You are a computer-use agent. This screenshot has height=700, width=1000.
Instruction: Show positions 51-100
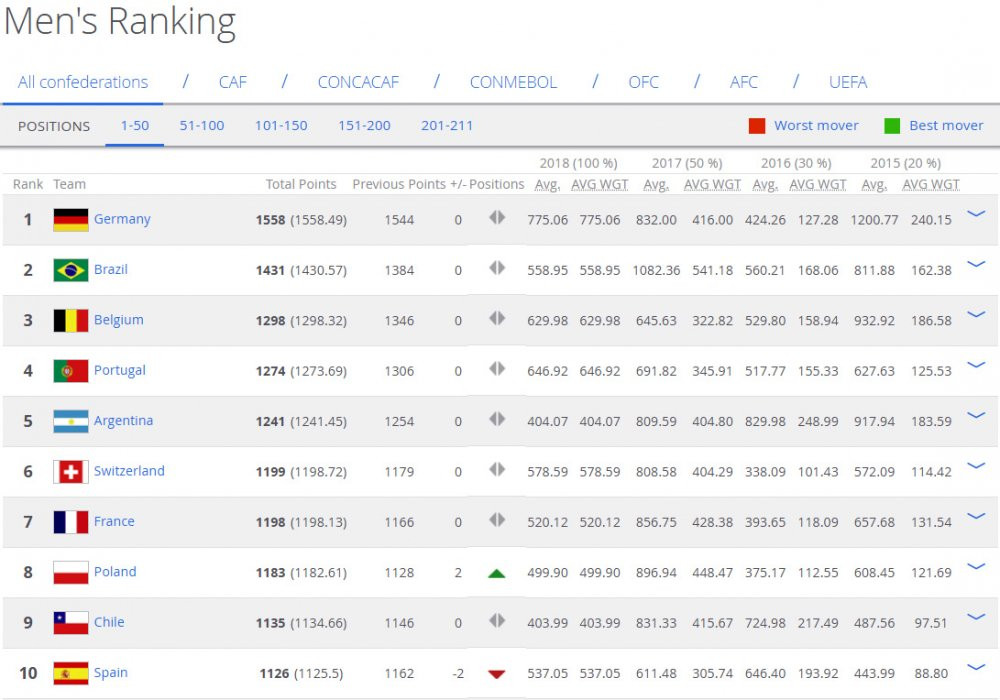tap(202, 126)
